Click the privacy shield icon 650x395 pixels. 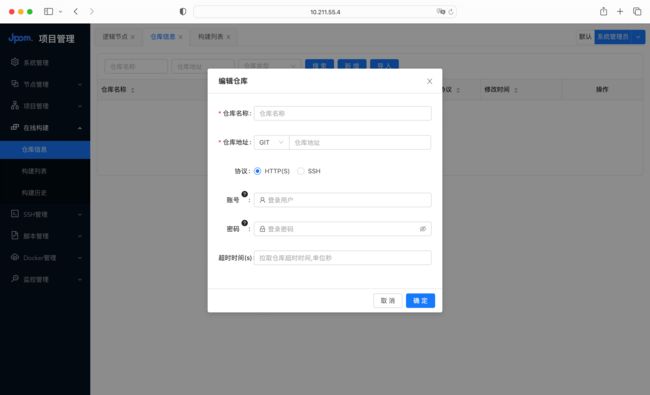pyautogui.click(x=183, y=12)
